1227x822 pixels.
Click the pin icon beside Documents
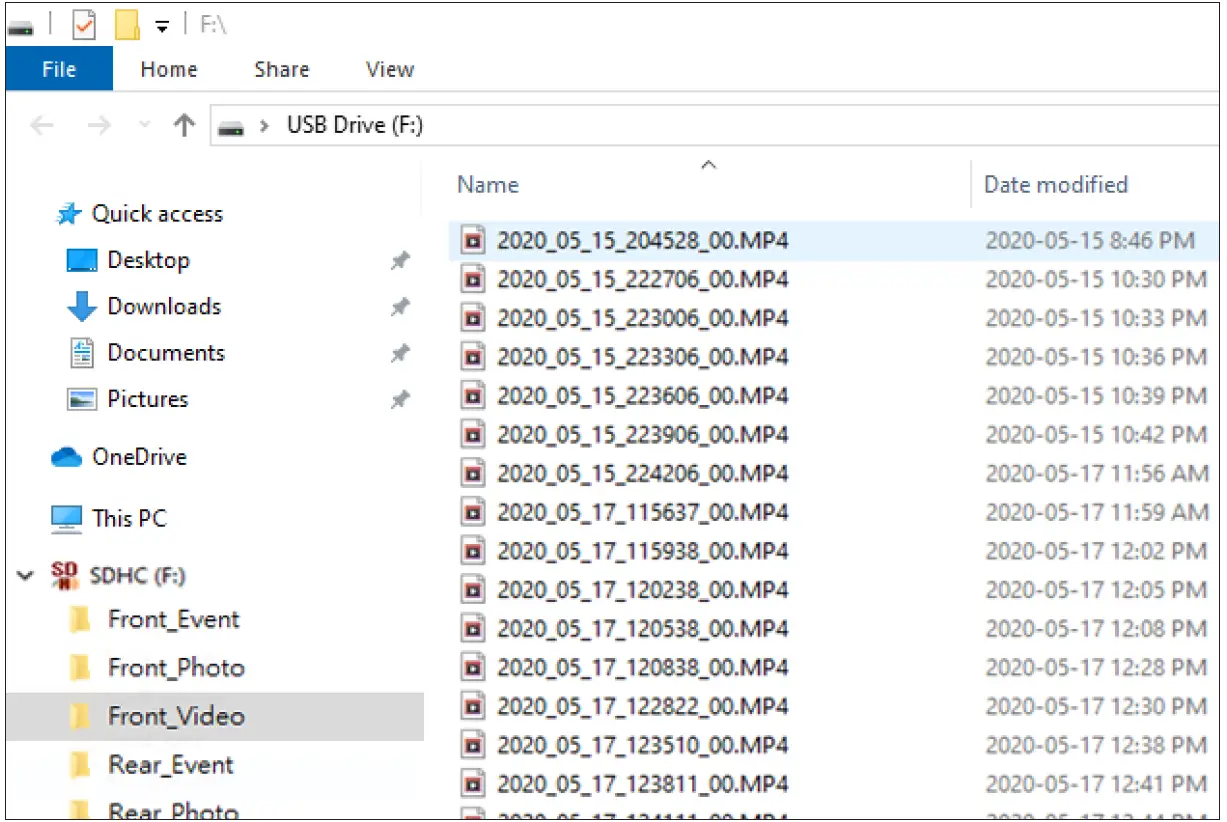pyautogui.click(x=400, y=353)
